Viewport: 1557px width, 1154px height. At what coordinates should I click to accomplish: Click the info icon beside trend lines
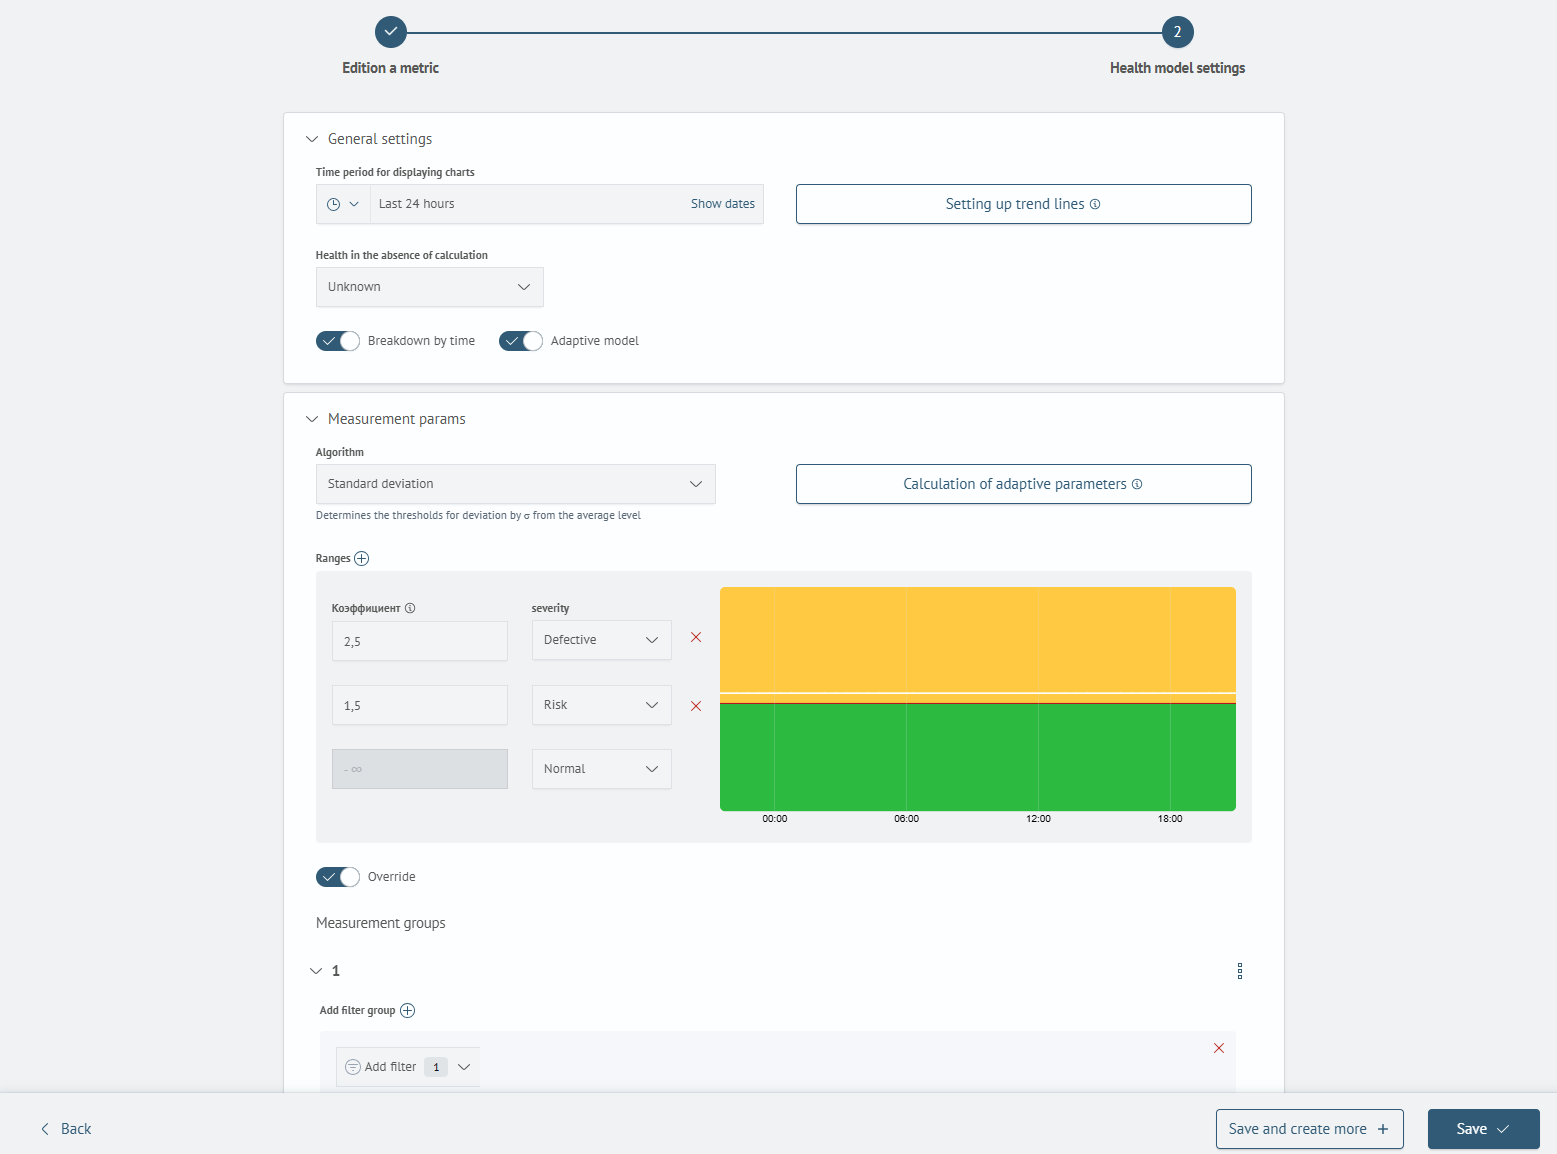point(1095,204)
